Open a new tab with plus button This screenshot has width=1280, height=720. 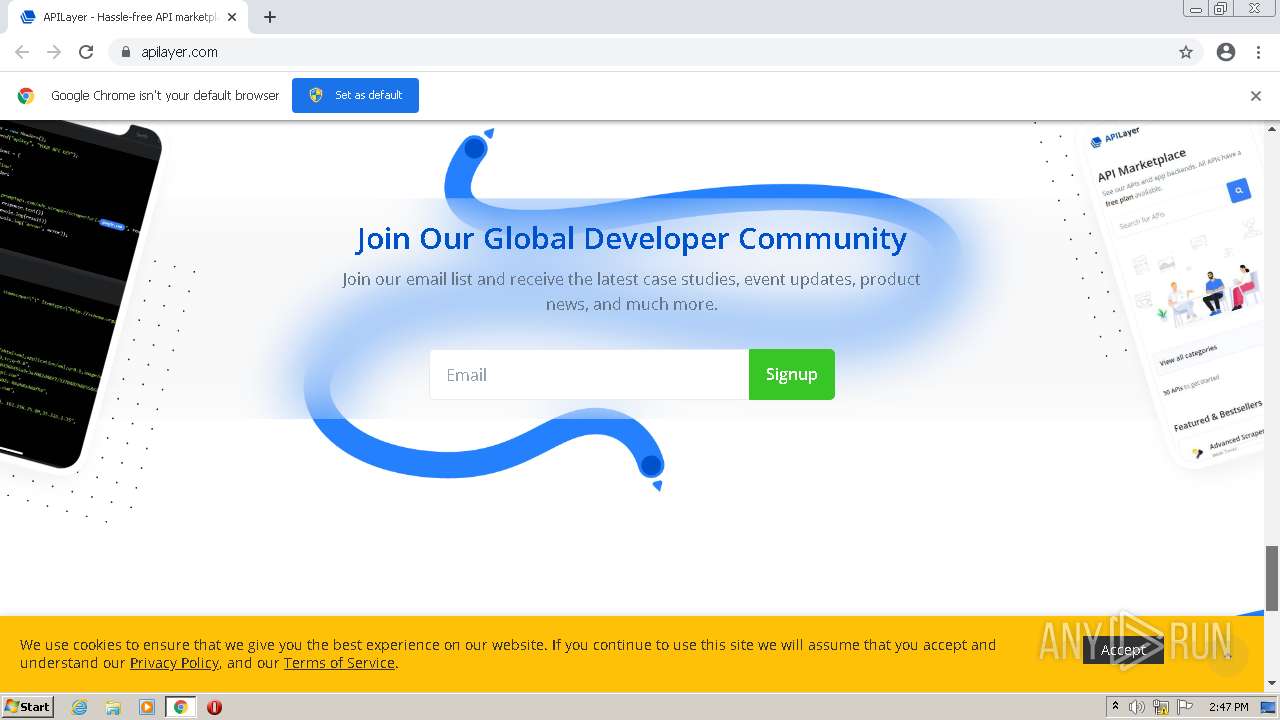point(270,17)
